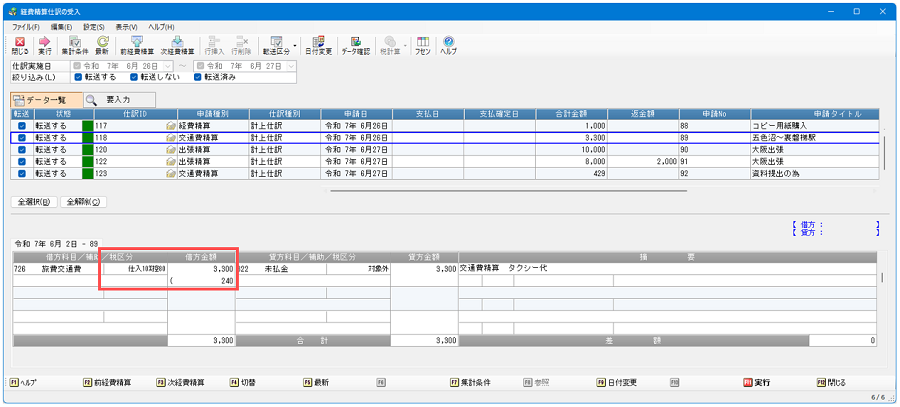Select the row titled コピー用紙購入

point(445,126)
